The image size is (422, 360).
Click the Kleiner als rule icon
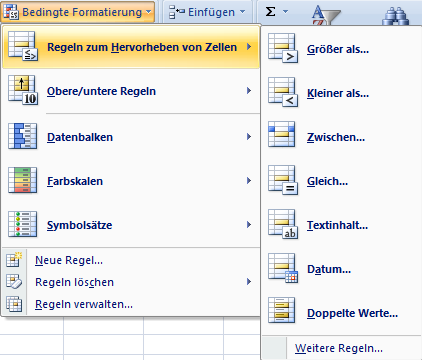pyautogui.click(x=283, y=92)
